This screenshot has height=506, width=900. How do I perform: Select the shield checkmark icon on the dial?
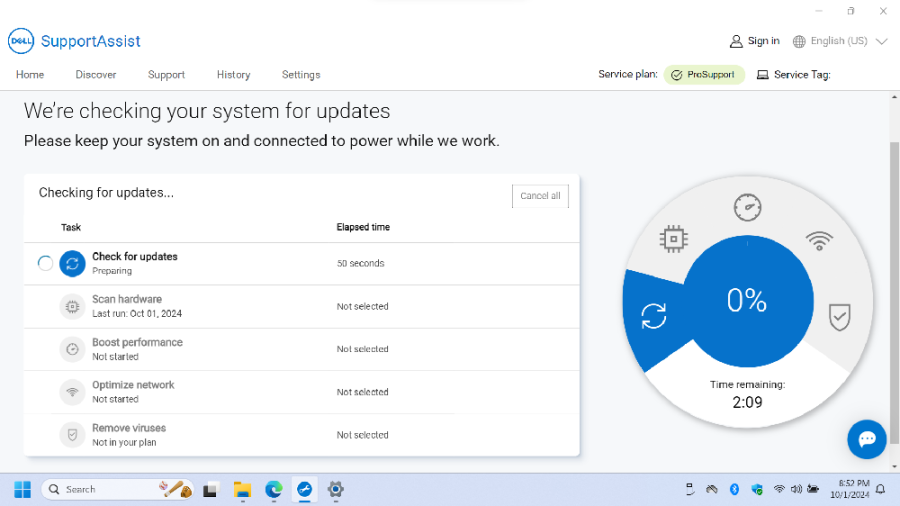839,317
